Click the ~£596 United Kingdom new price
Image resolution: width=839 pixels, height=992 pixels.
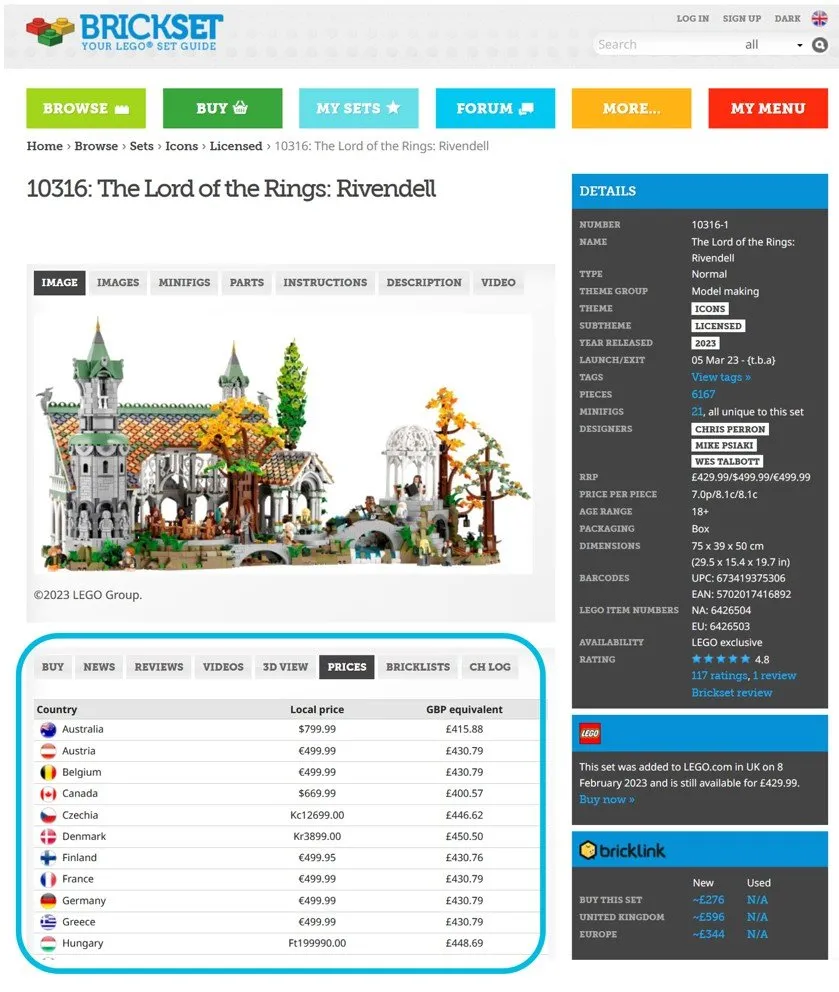pyautogui.click(x=708, y=917)
